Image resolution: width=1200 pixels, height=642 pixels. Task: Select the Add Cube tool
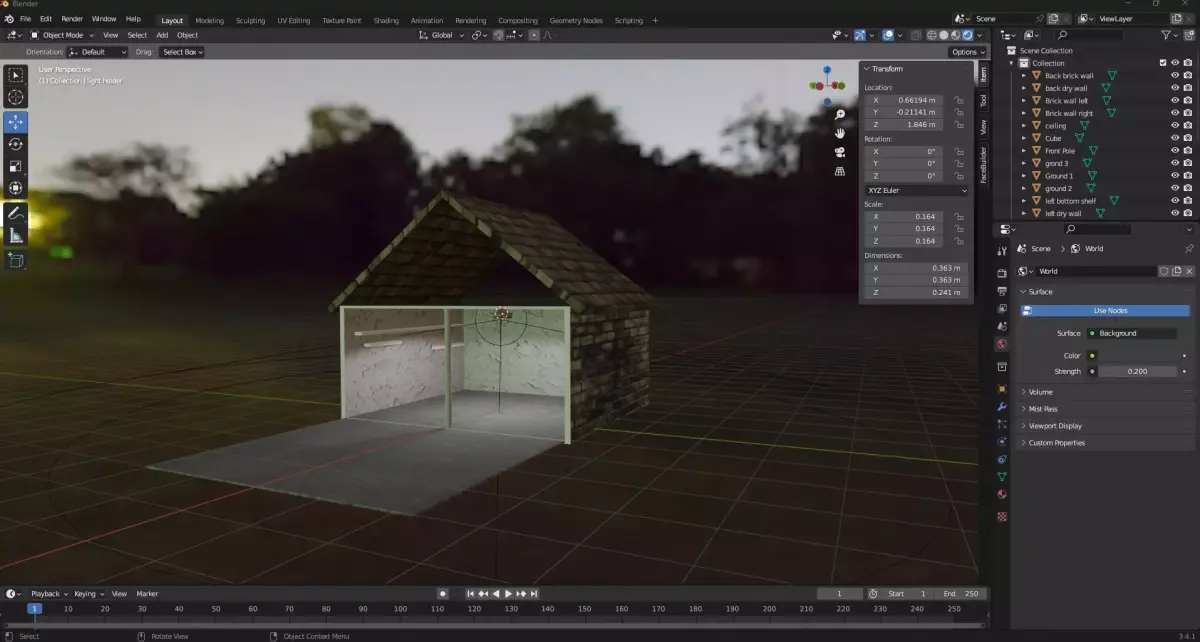point(16,260)
